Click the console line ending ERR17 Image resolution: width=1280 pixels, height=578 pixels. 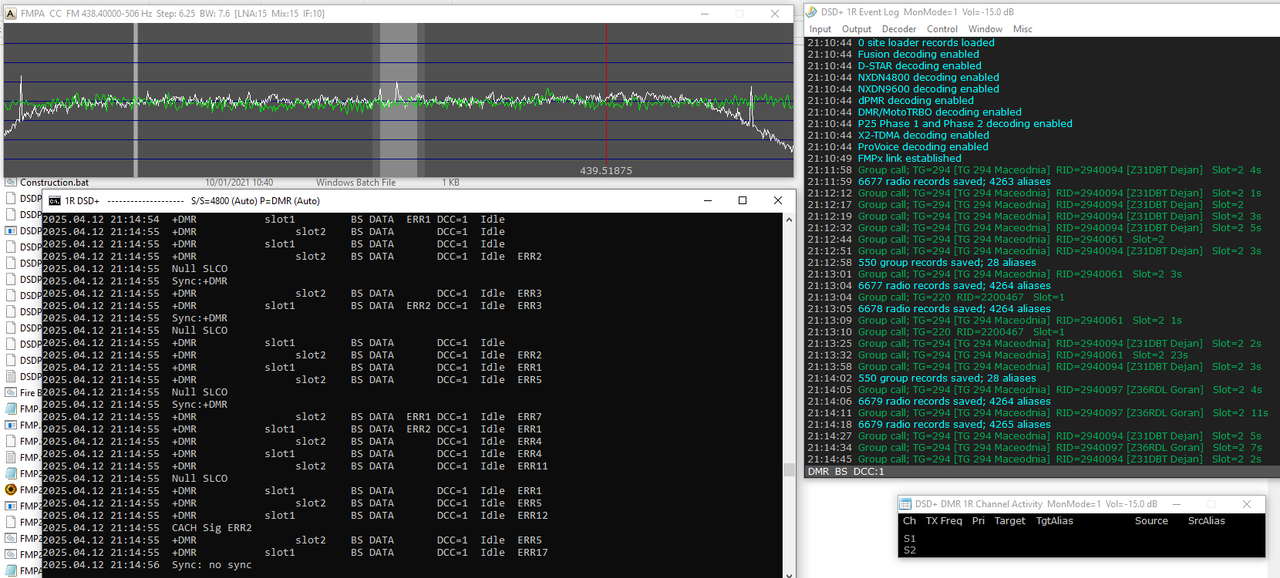click(x=295, y=552)
